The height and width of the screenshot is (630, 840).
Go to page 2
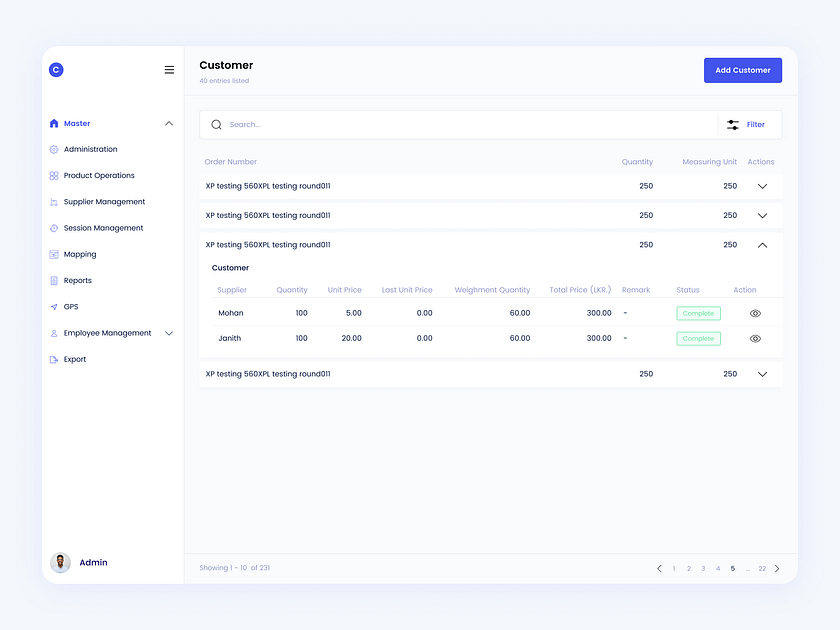point(689,568)
